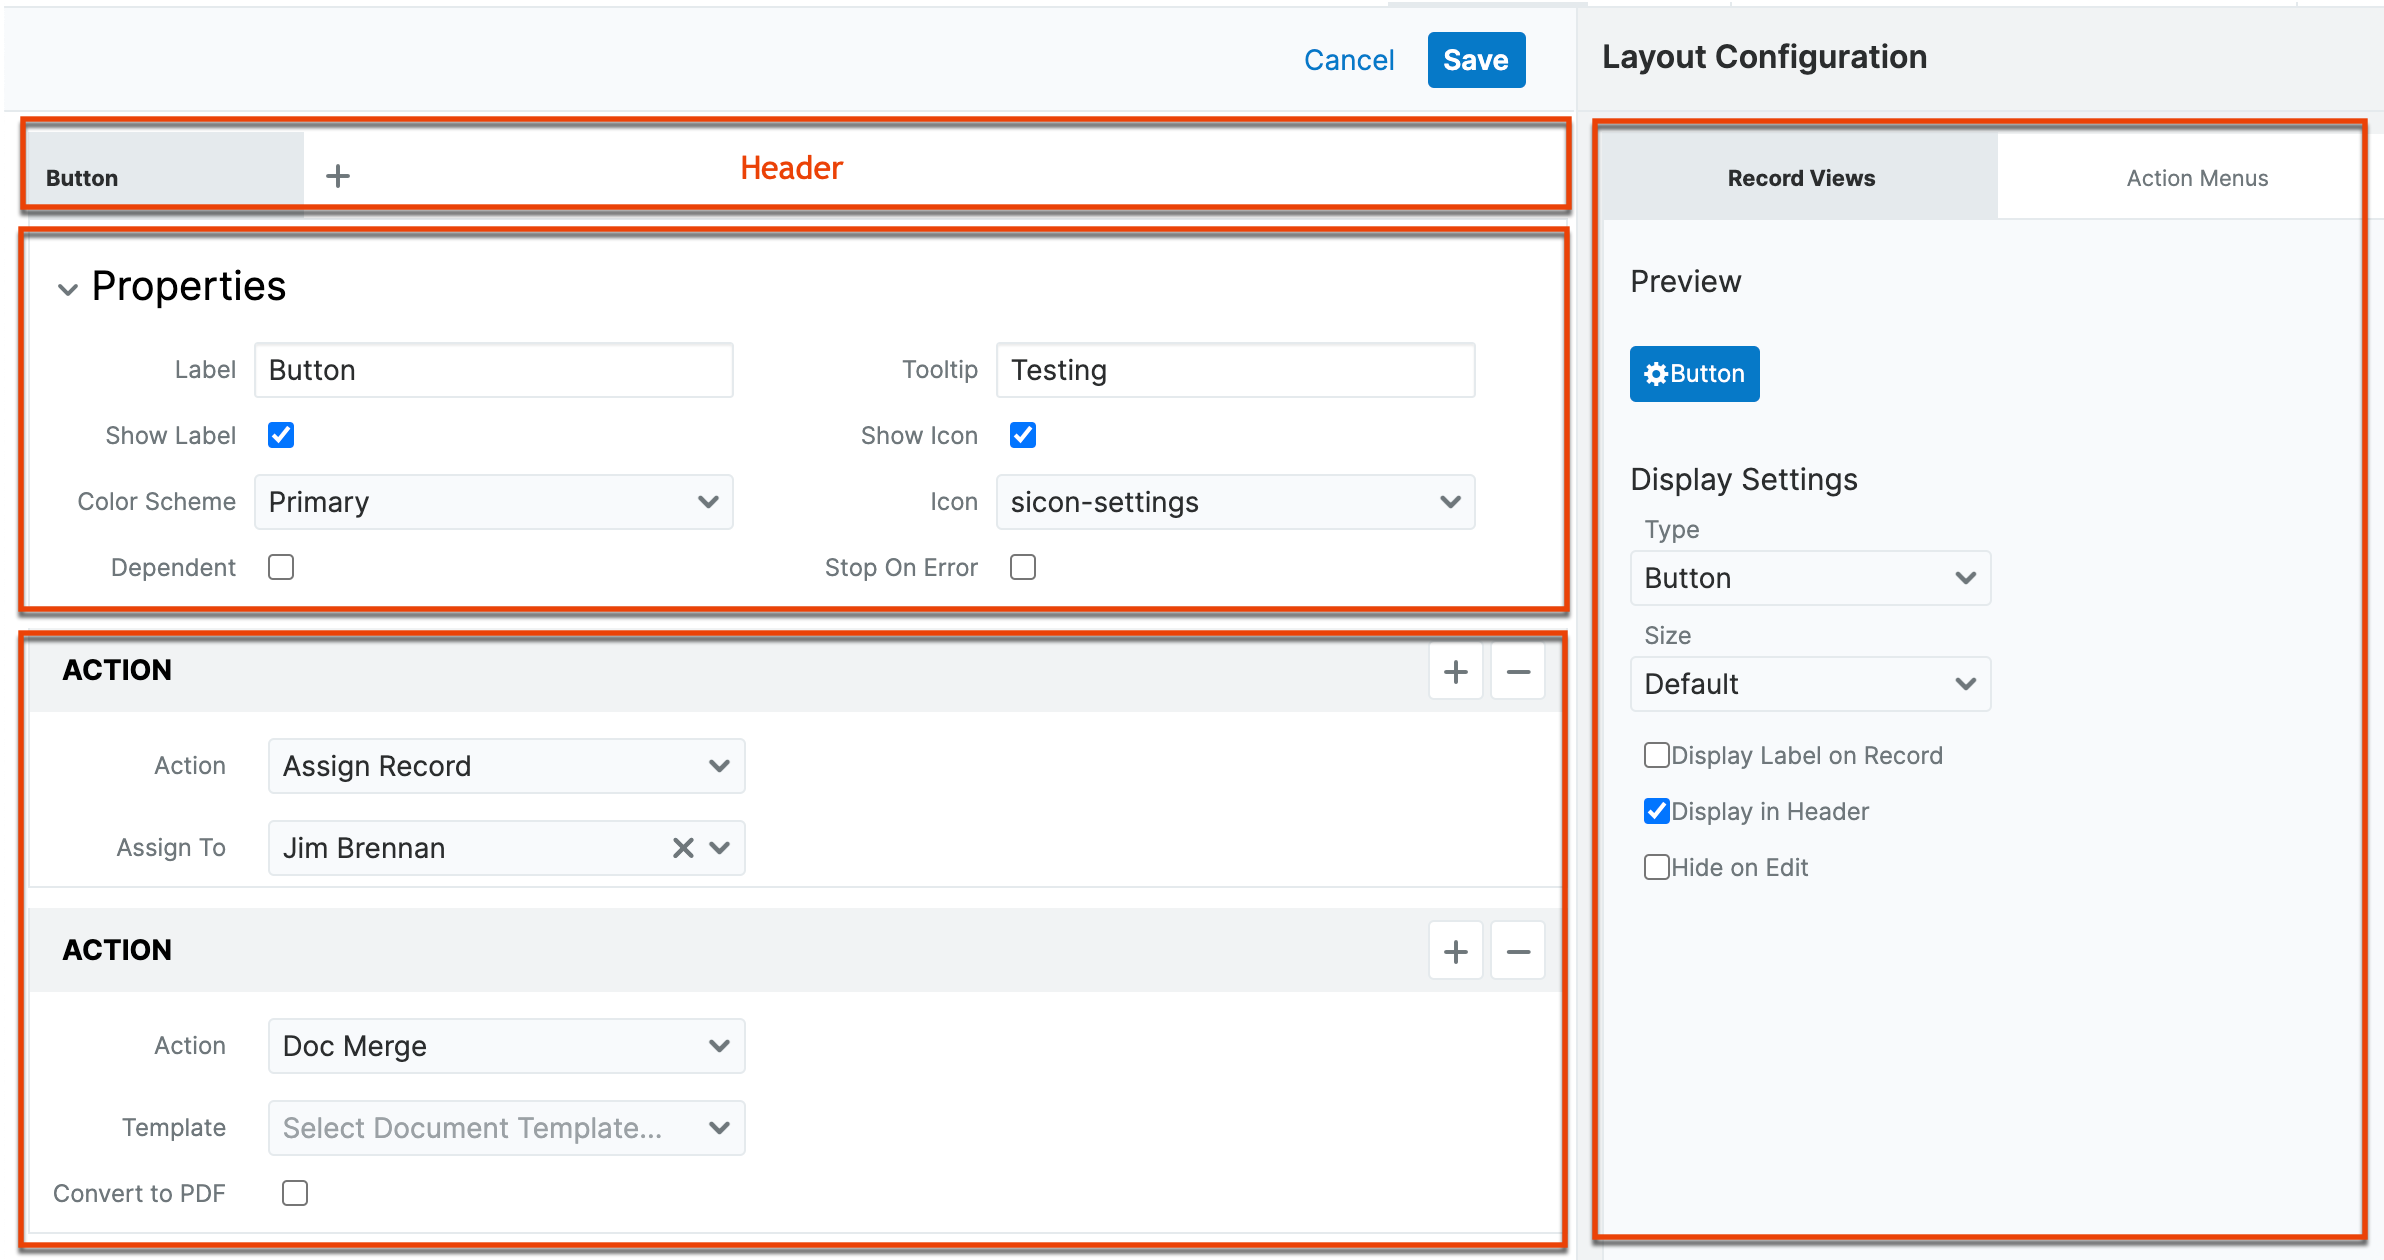2384x1260 pixels.
Task: Uncheck Display in Header option
Action: (1657, 811)
